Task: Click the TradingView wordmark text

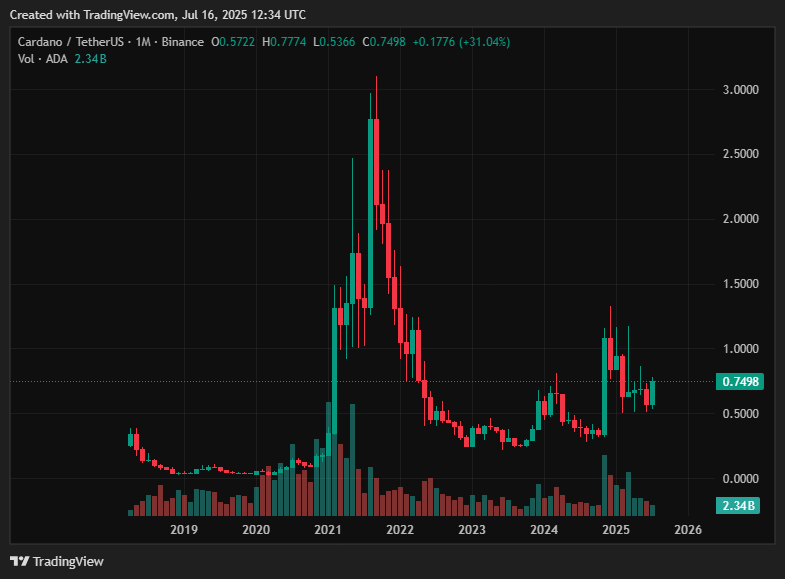Action: pyautogui.click(x=68, y=561)
